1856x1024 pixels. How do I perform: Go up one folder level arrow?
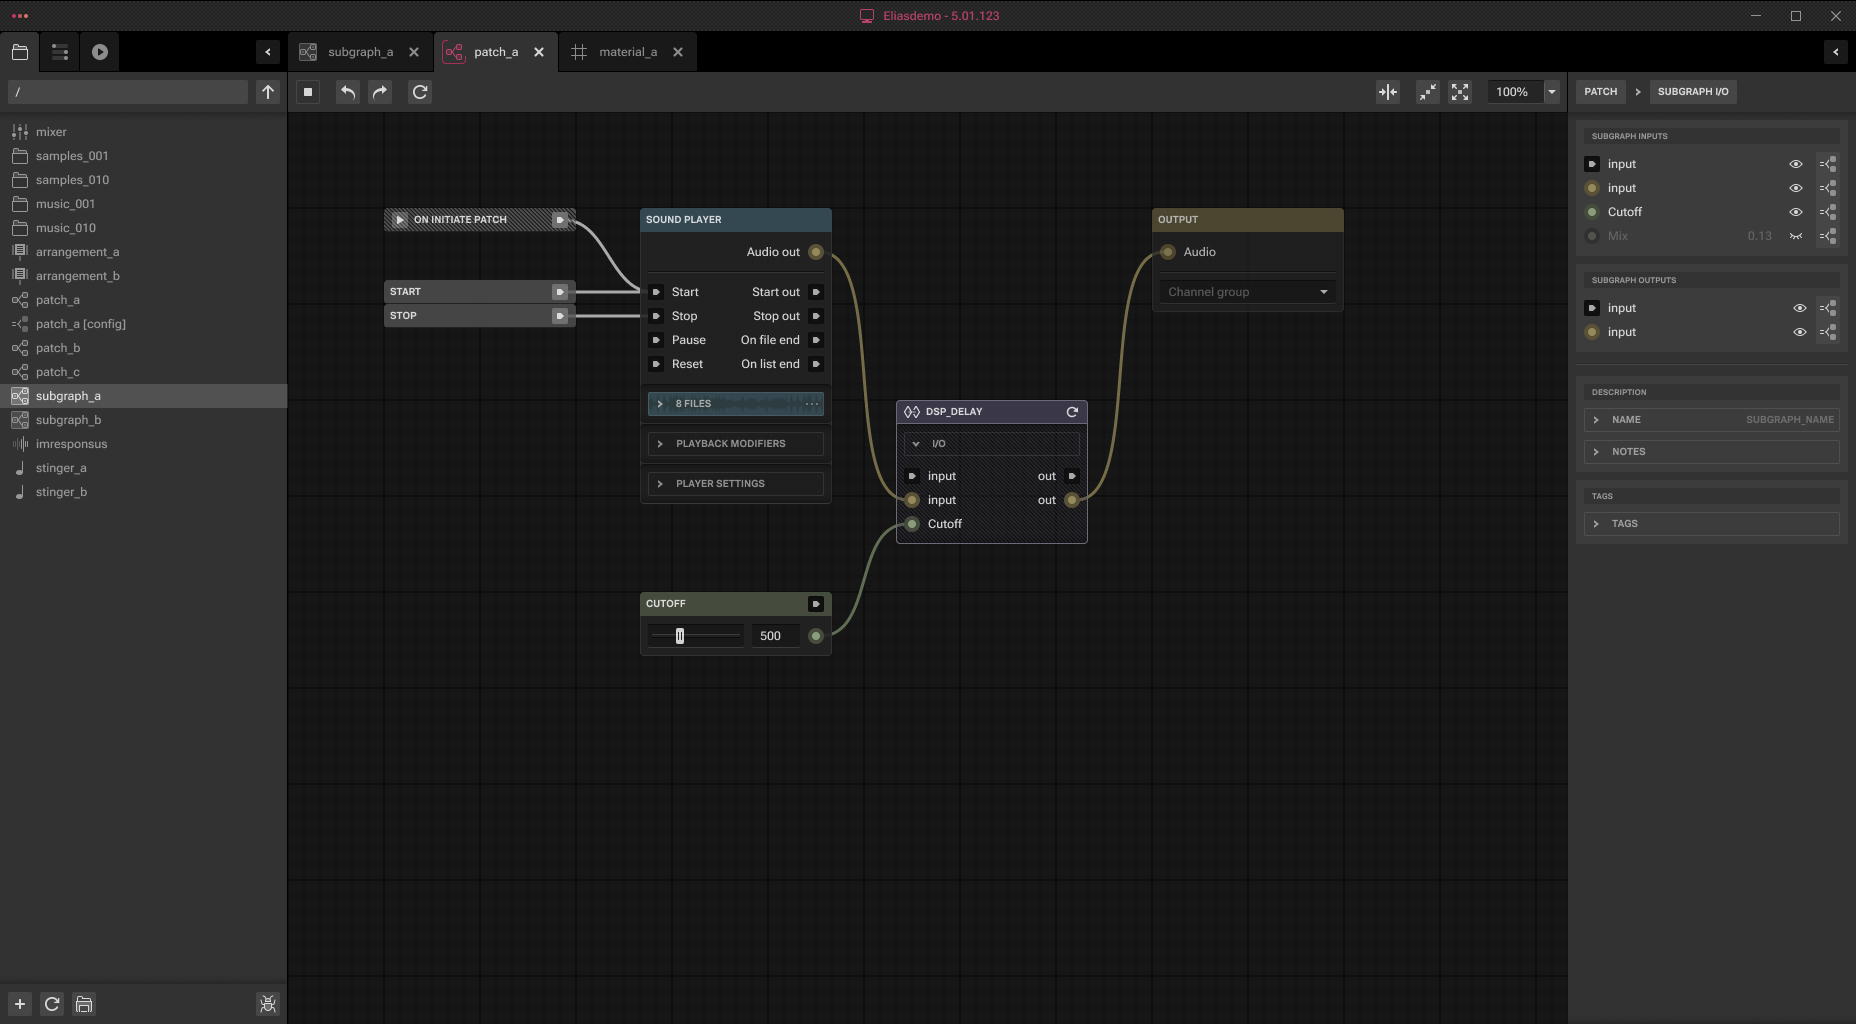(x=268, y=92)
